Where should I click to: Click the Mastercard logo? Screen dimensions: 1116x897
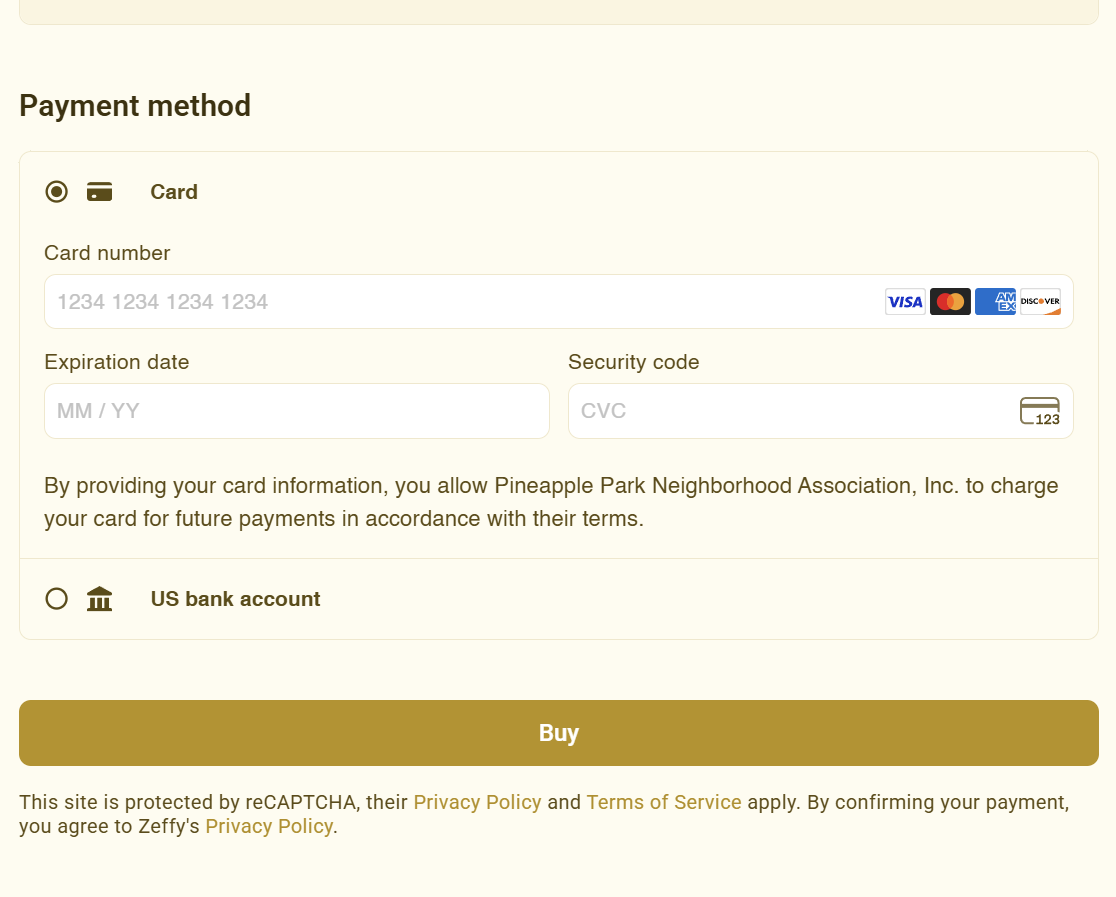click(950, 302)
